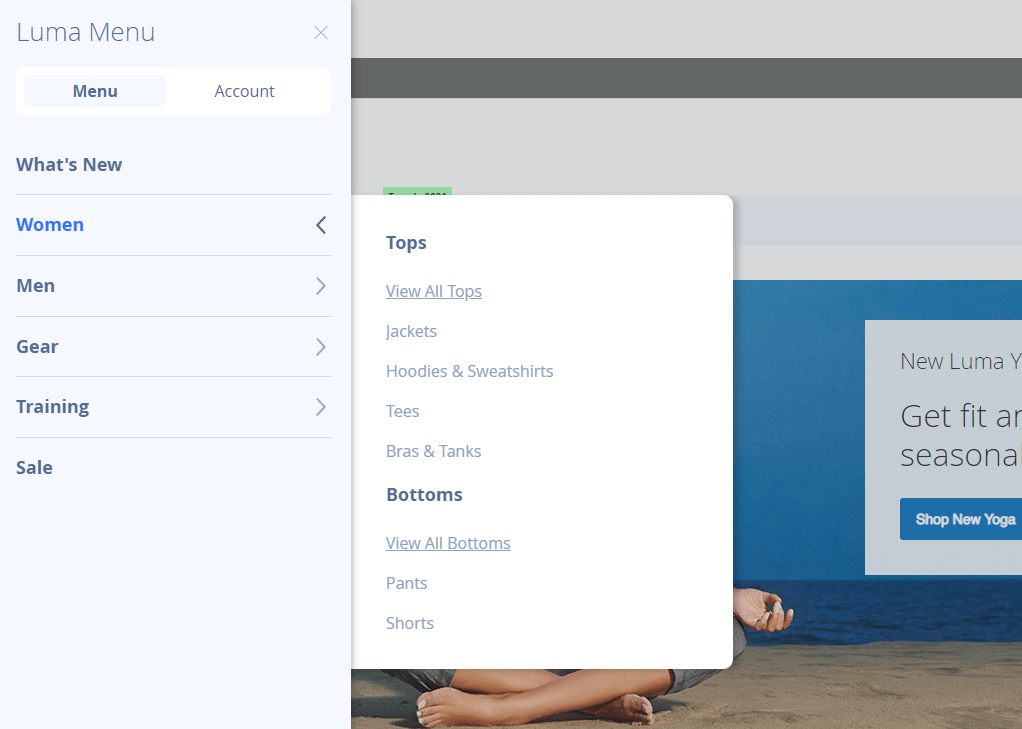This screenshot has width=1022, height=729.
Task: Switch to the Menu tab
Action: (95, 91)
